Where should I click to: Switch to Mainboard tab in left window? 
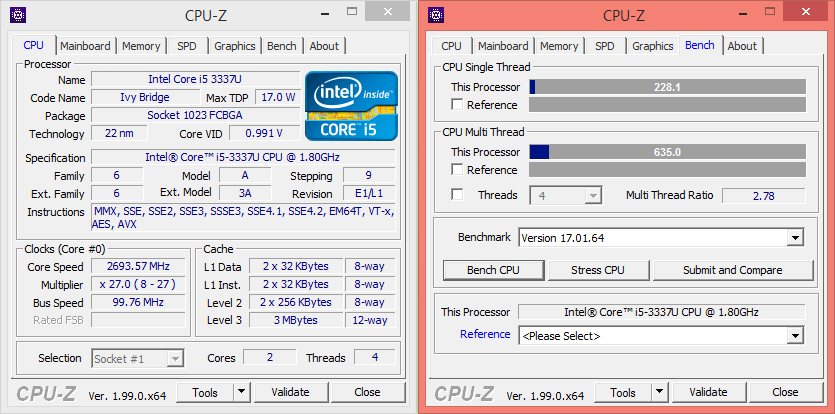click(x=85, y=46)
